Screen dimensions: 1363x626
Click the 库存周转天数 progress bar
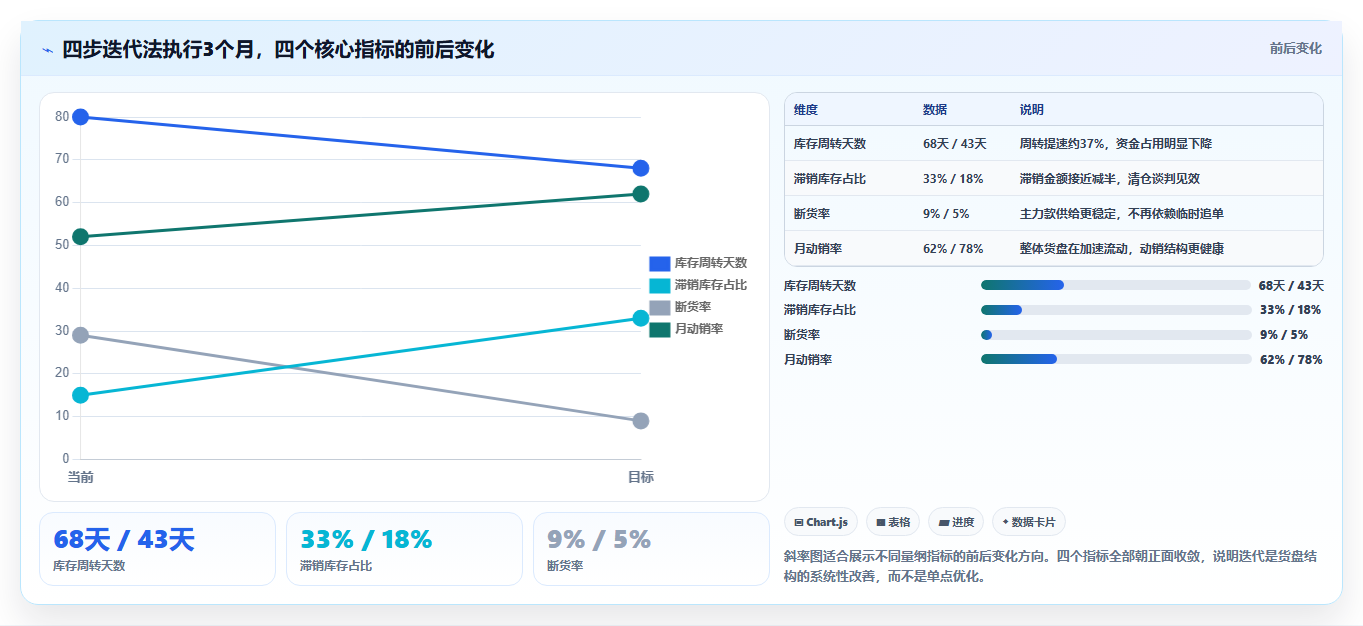click(1116, 285)
